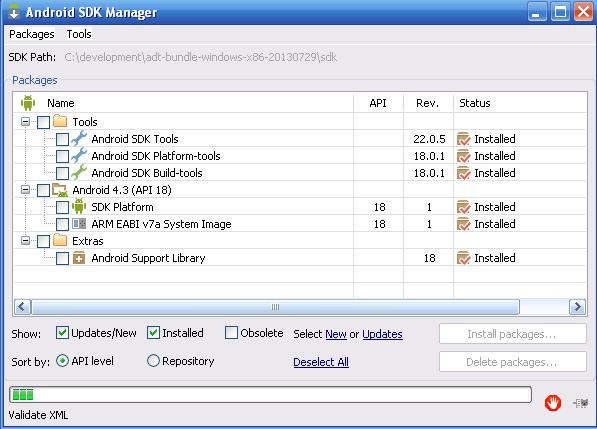Click the Android robot icon in table header

point(28,103)
